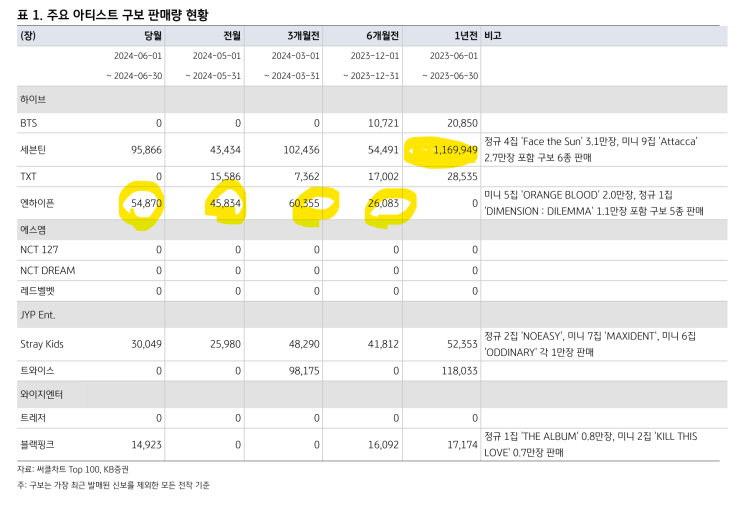Click the date '2023-06-01'
Screen dimensions: 743x513
tap(454, 56)
